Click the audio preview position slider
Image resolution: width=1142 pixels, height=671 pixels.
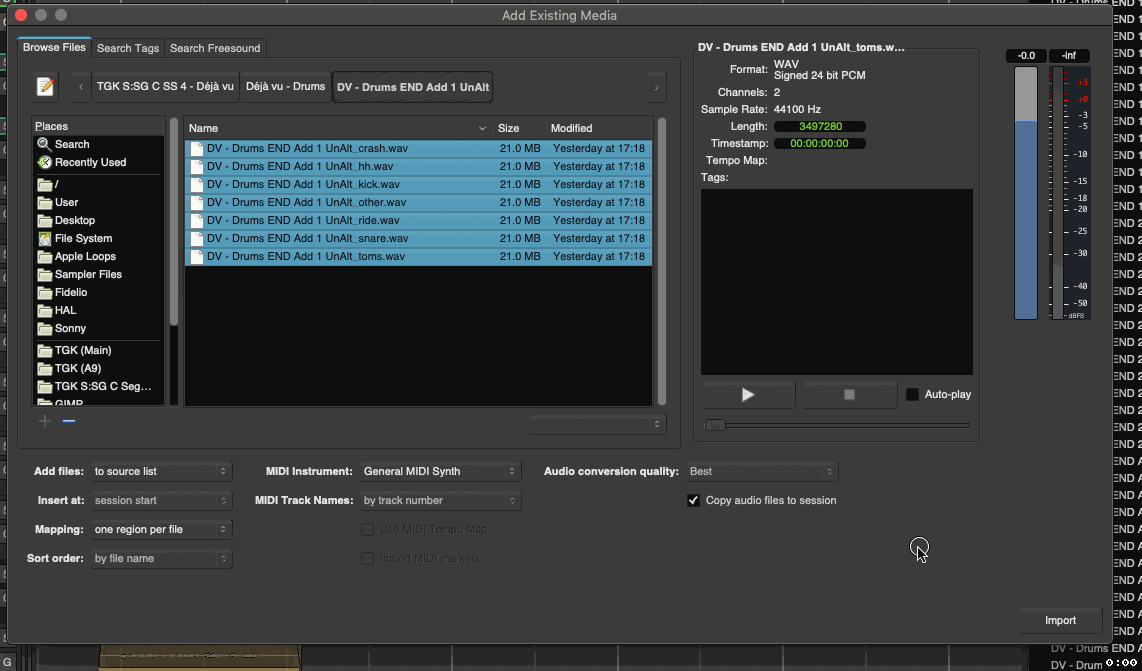coord(836,425)
